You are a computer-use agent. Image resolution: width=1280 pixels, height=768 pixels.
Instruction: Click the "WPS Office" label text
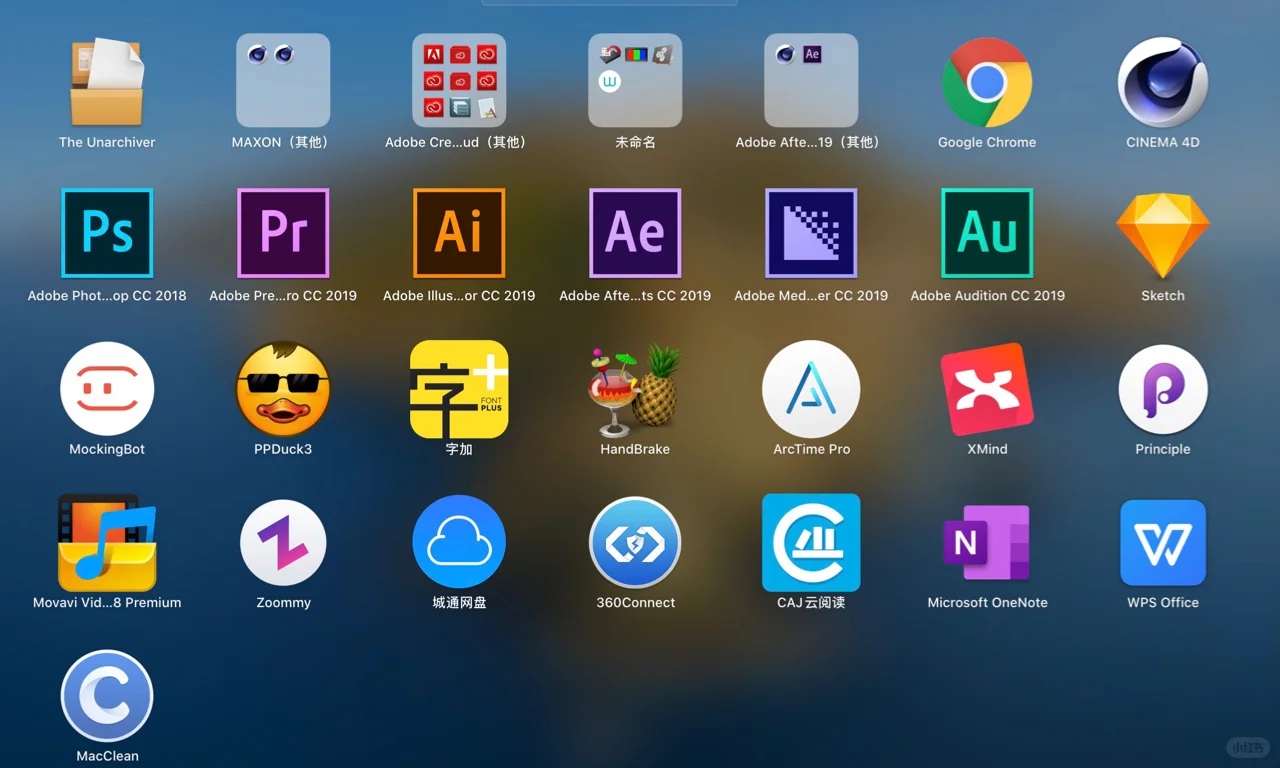1163,602
